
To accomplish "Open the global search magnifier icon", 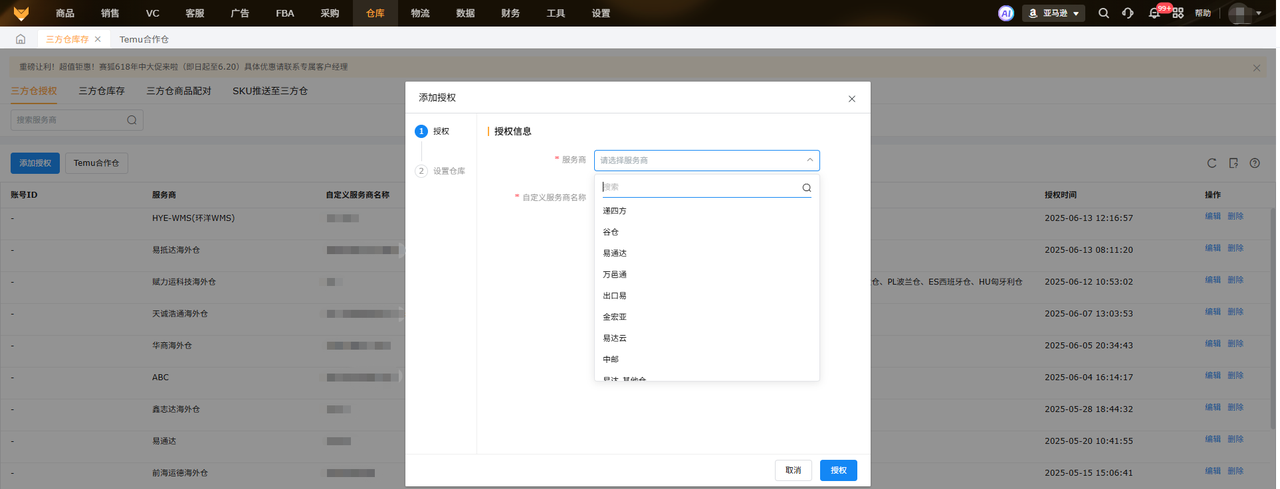I will click(1104, 13).
